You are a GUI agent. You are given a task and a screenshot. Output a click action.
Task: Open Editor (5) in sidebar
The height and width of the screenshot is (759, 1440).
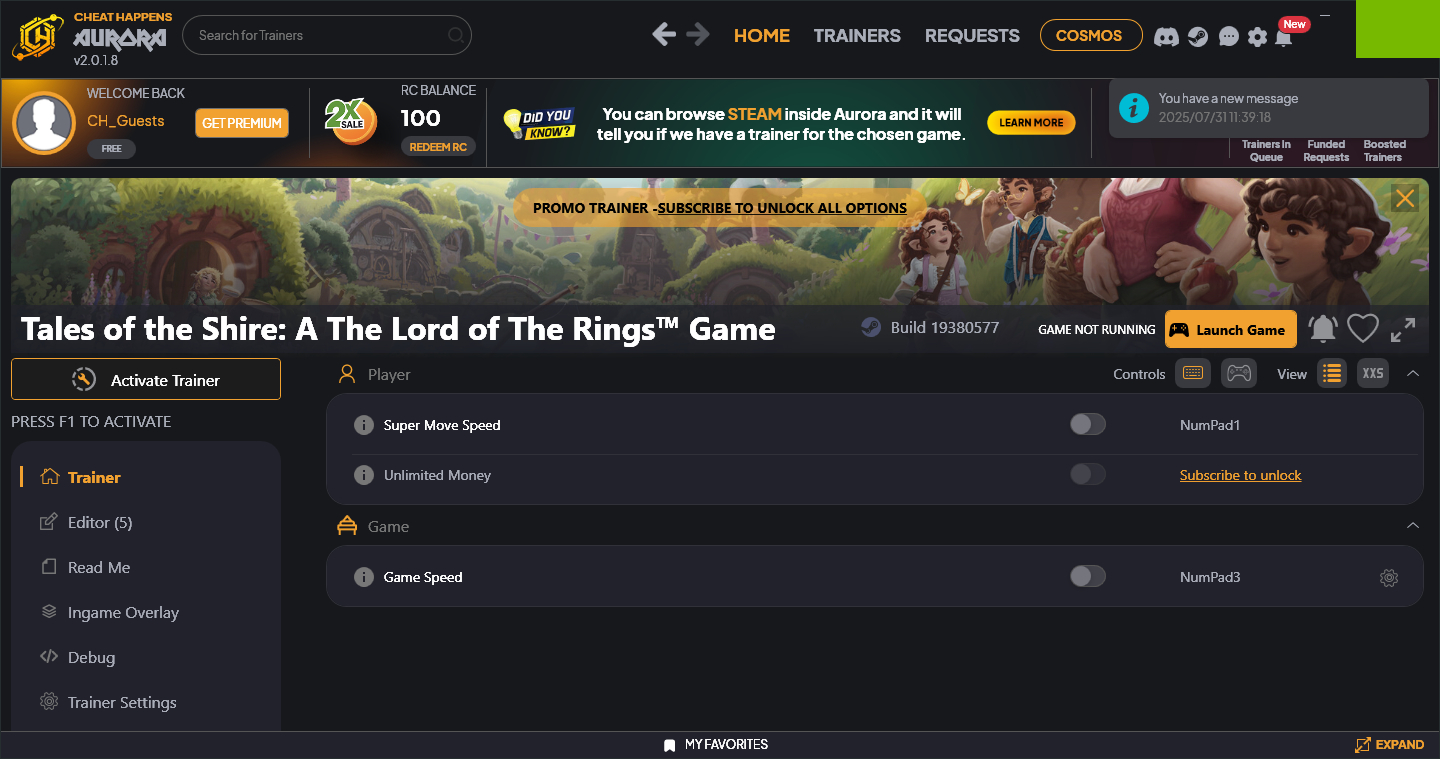pyautogui.click(x=100, y=522)
